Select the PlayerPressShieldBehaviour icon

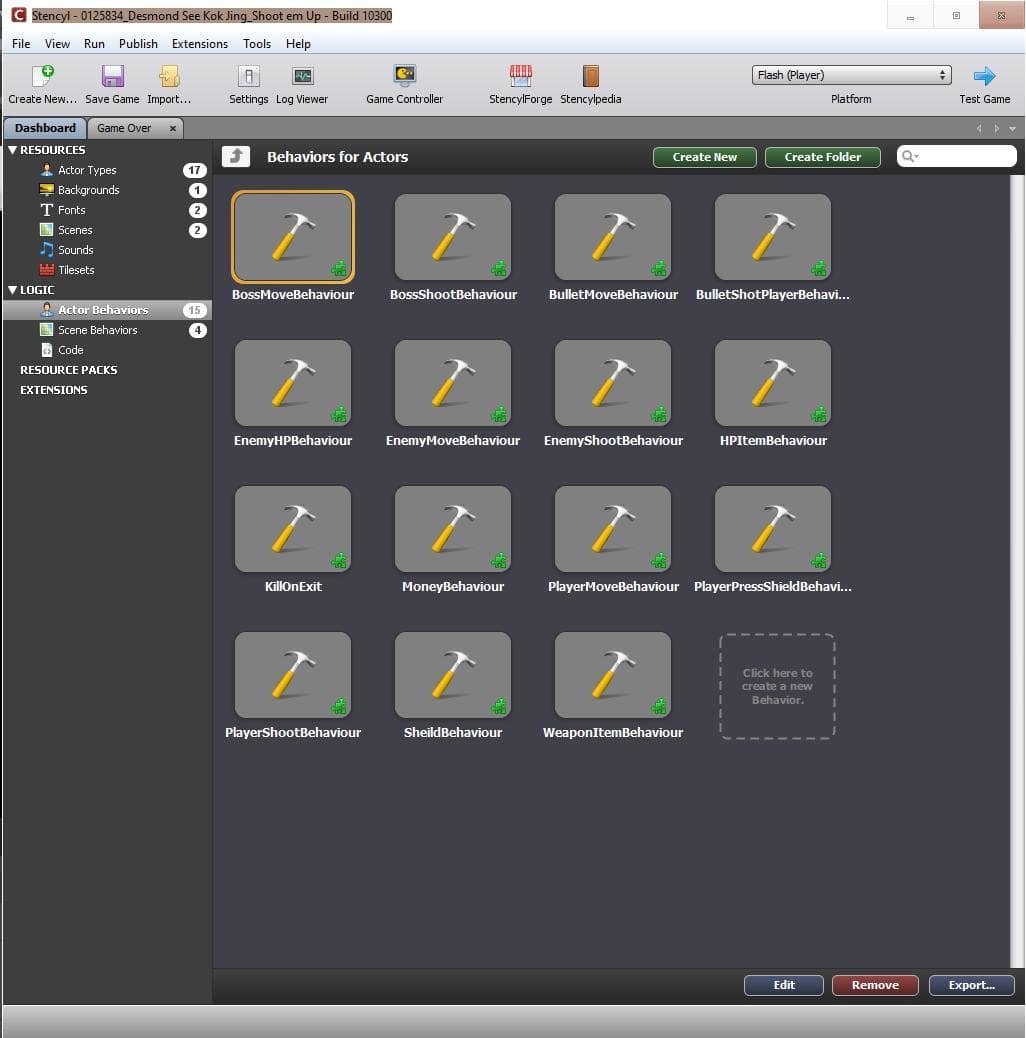coord(772,529)
